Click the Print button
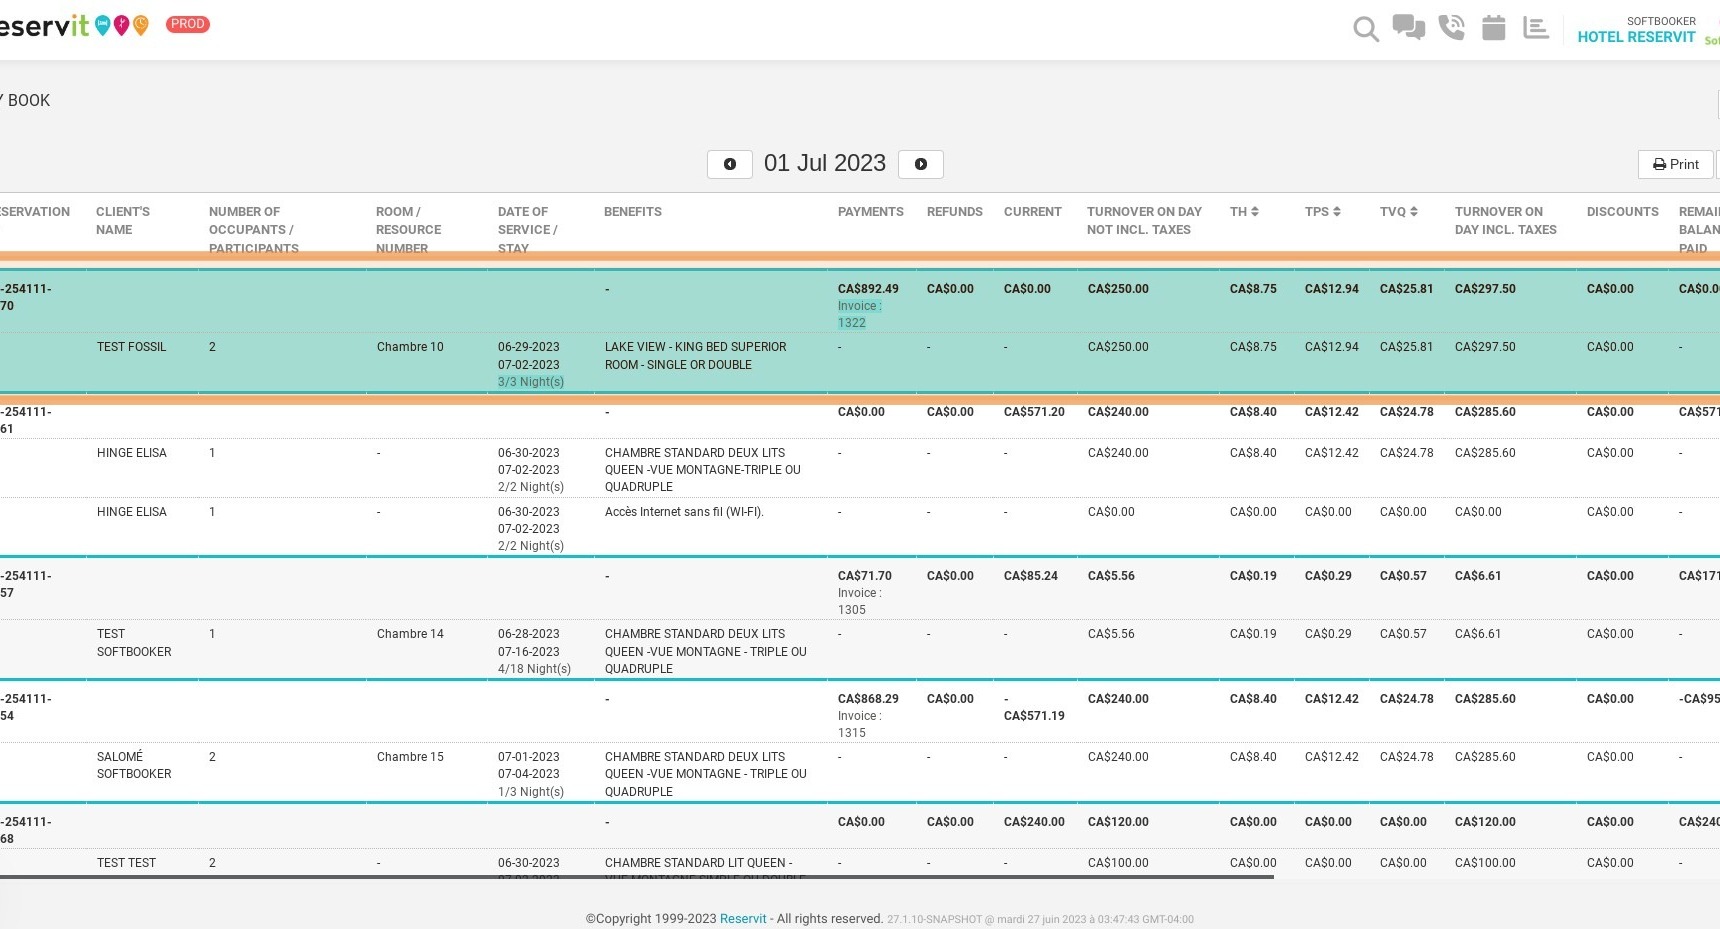1720x929 pixels. 1676,164
